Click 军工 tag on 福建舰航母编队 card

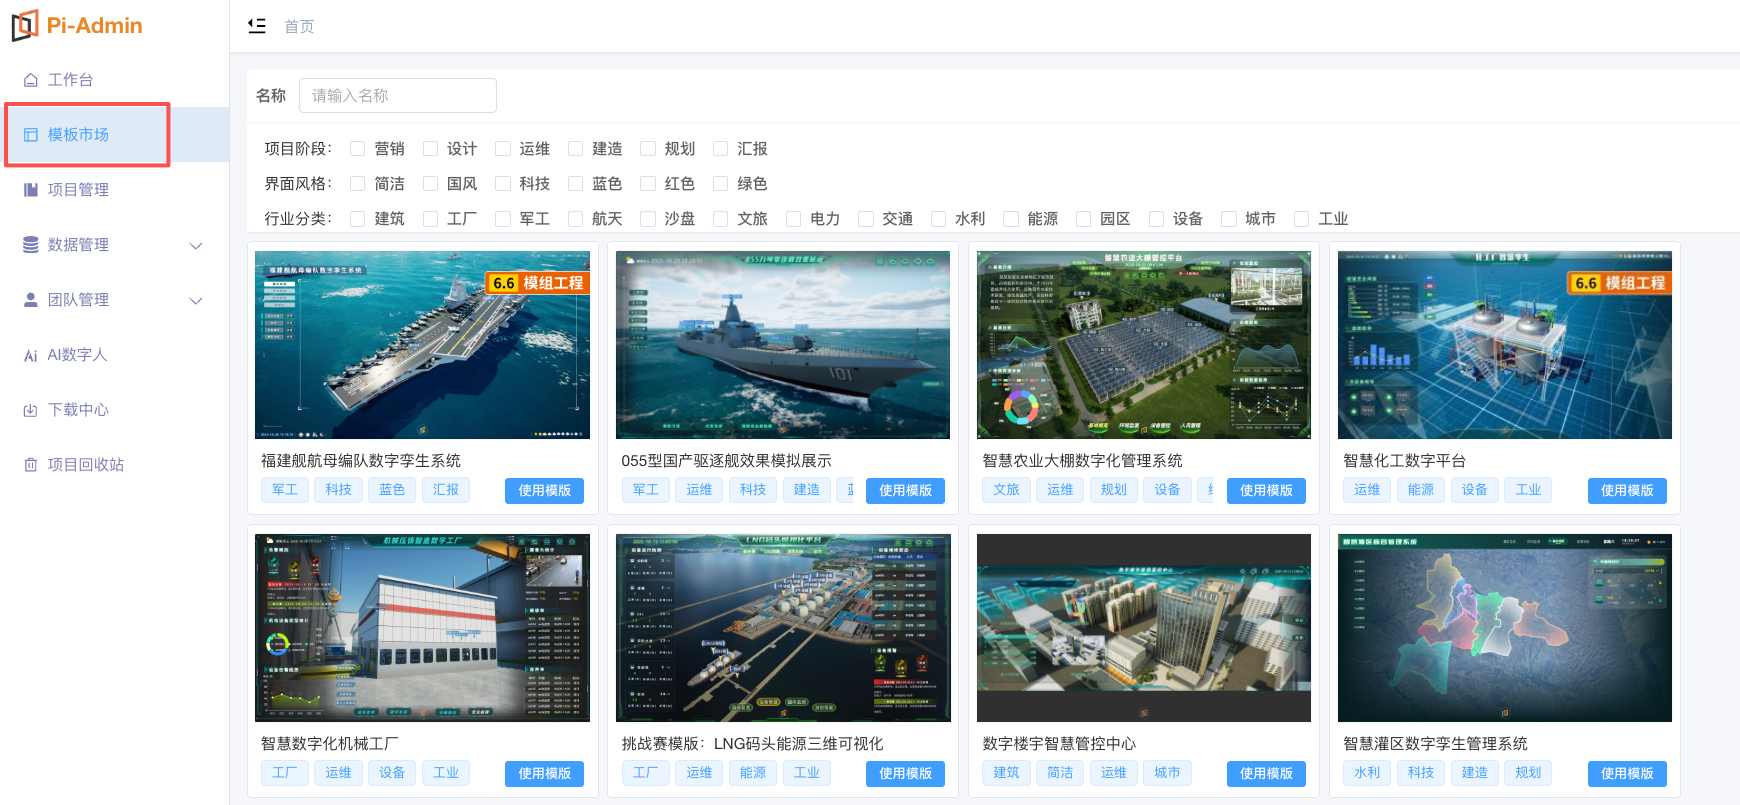tap(285, 490)
